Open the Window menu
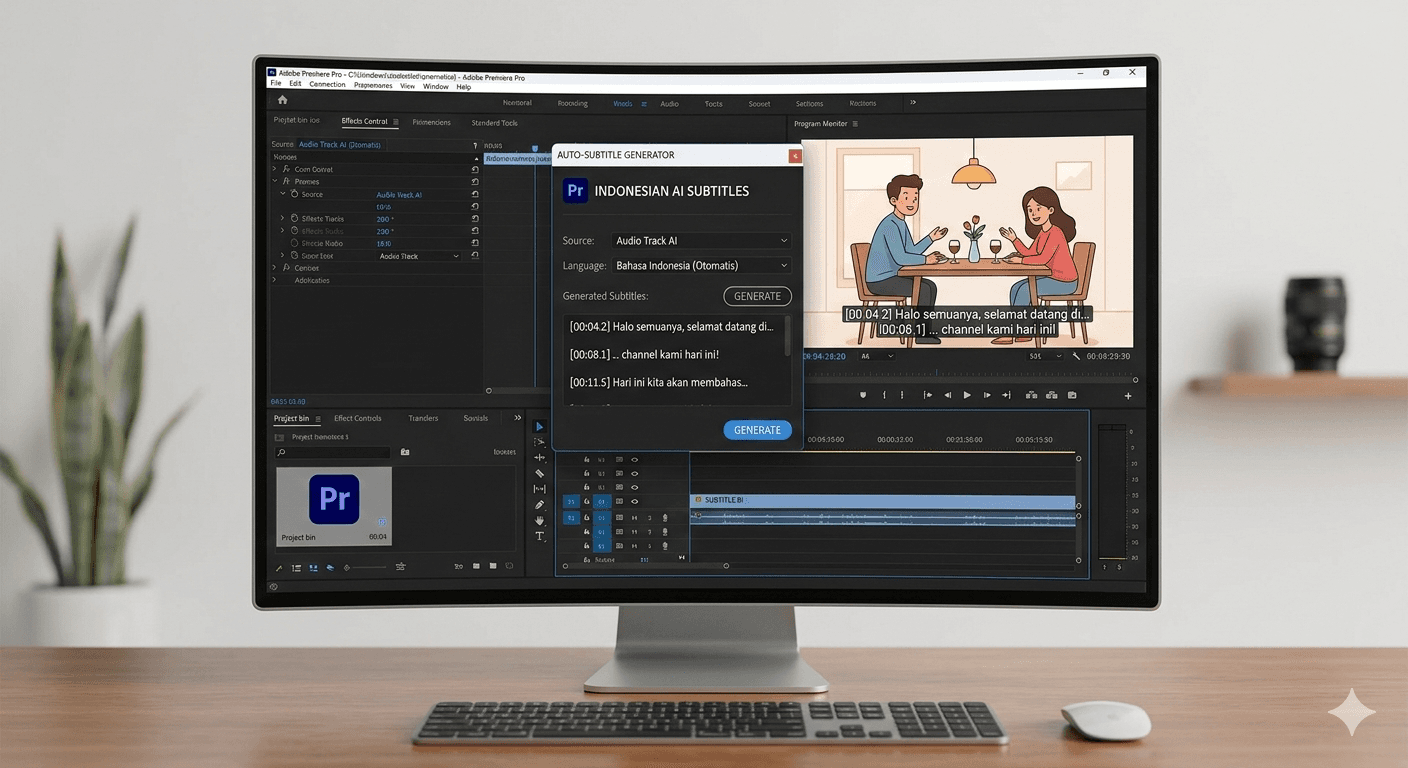Viewport: 1408px width, 768px height. tap(435, 86)
